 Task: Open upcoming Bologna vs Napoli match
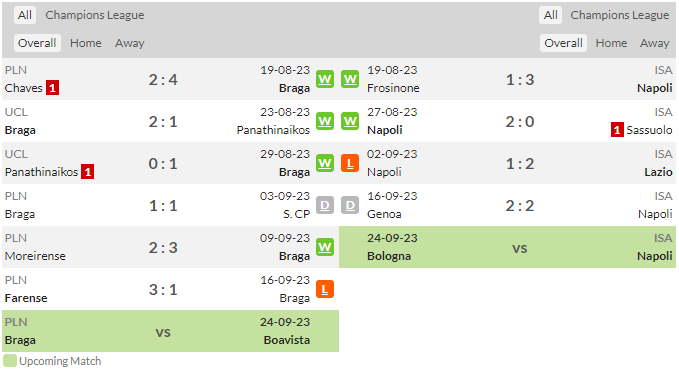coord(508,247)
